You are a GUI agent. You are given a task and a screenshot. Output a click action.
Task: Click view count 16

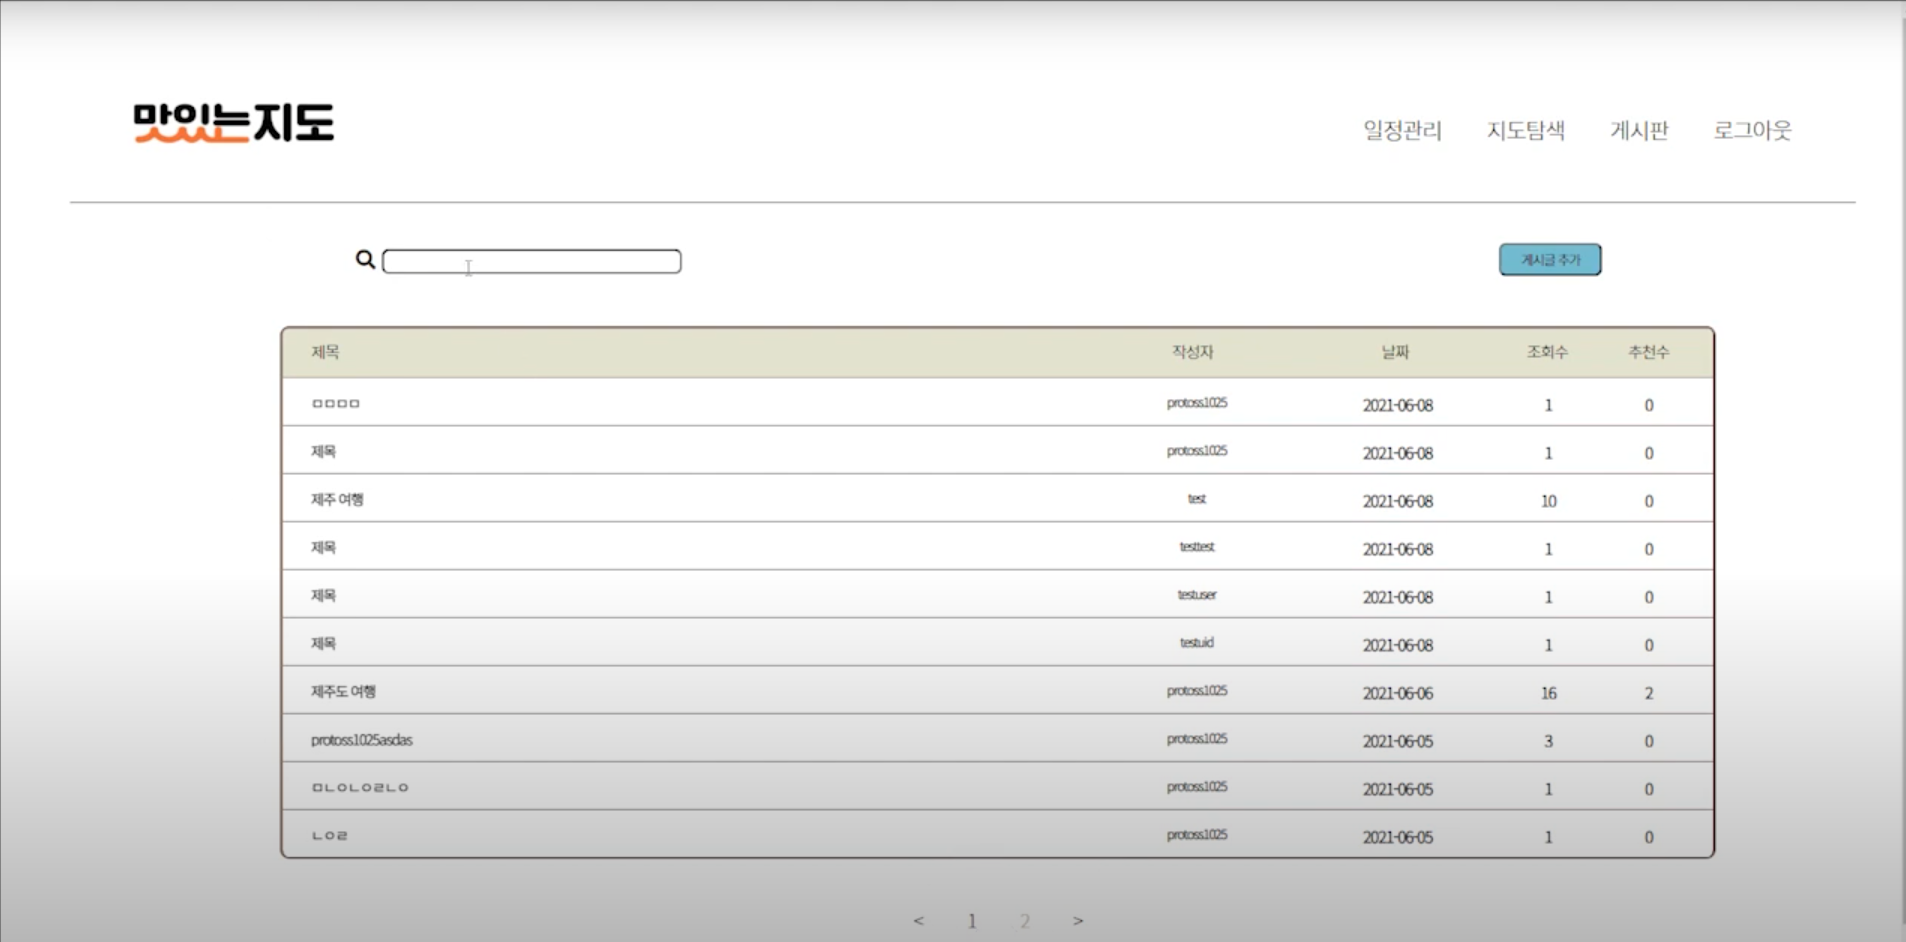pyautogui.click(x=1548, y=693)
